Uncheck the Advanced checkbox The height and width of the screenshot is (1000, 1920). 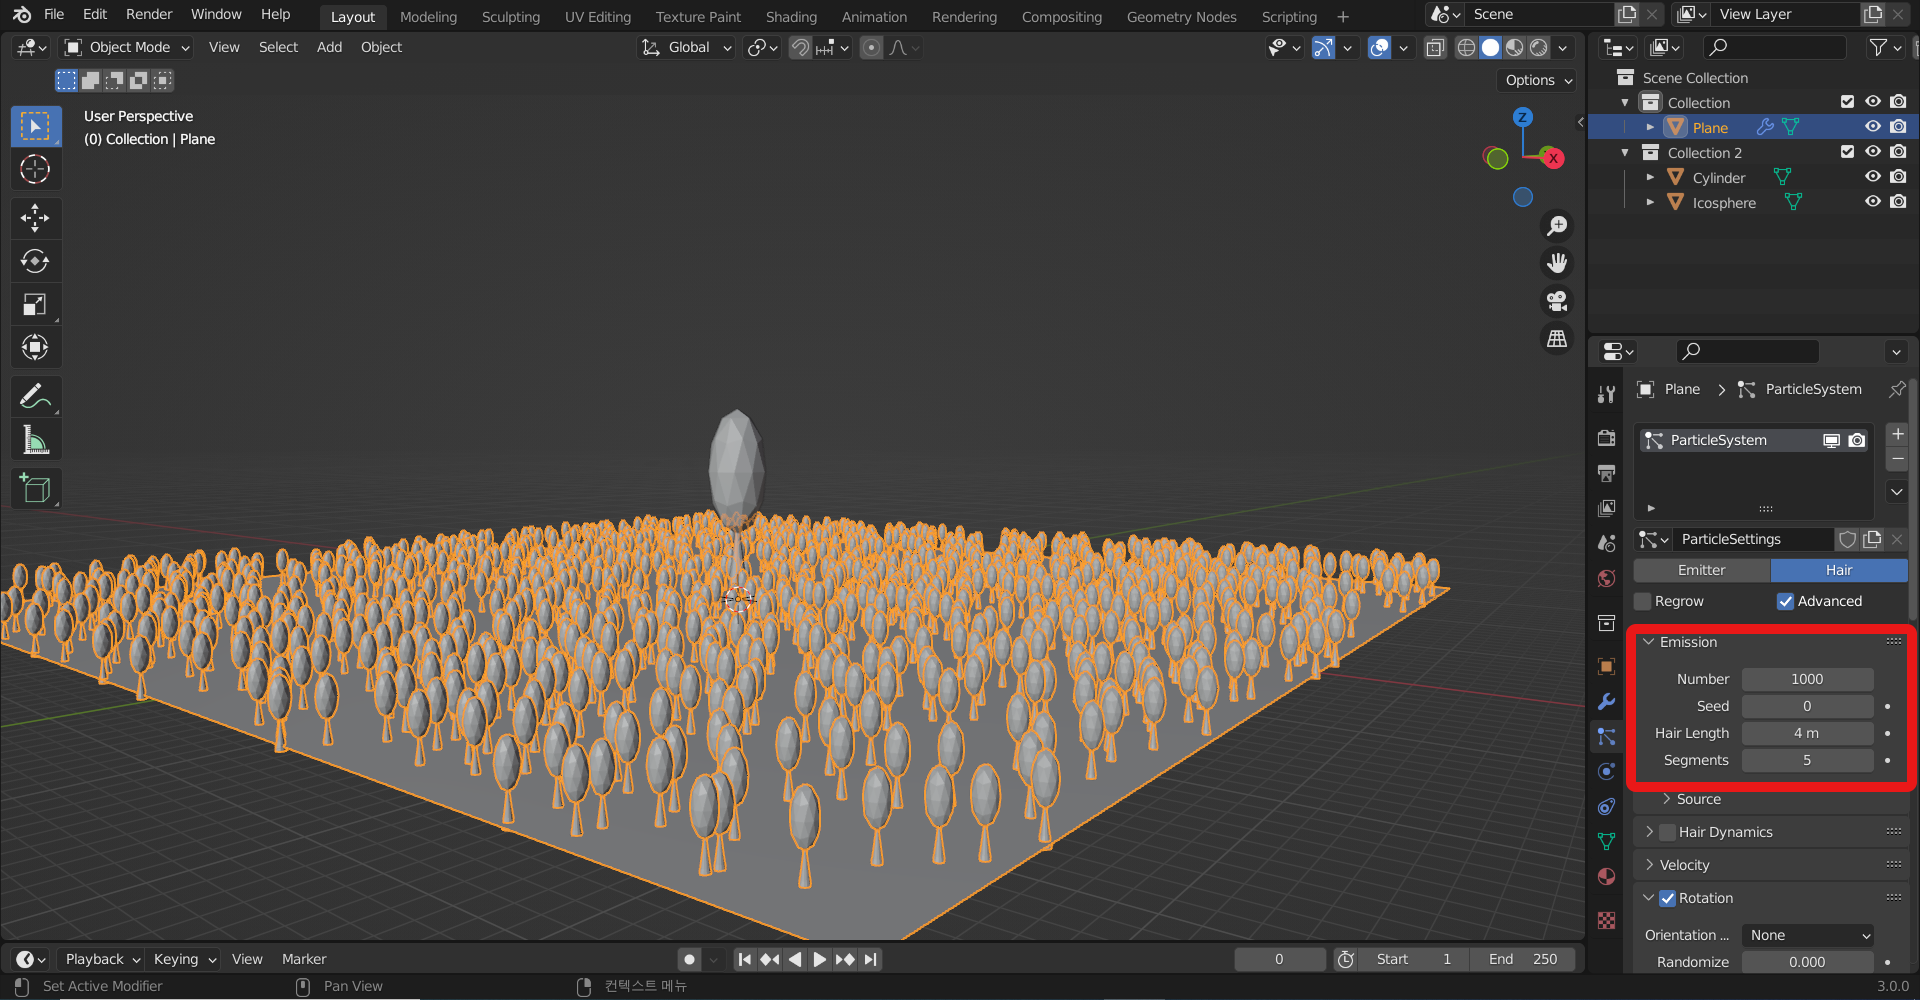(x=1785, y=601)
